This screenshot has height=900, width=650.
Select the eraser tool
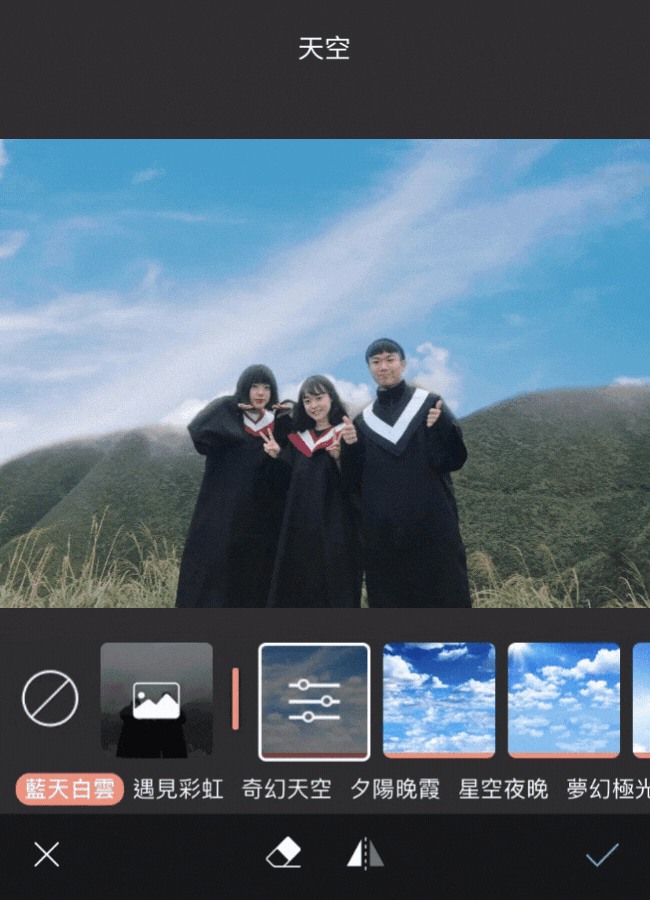tap(284, 853)
